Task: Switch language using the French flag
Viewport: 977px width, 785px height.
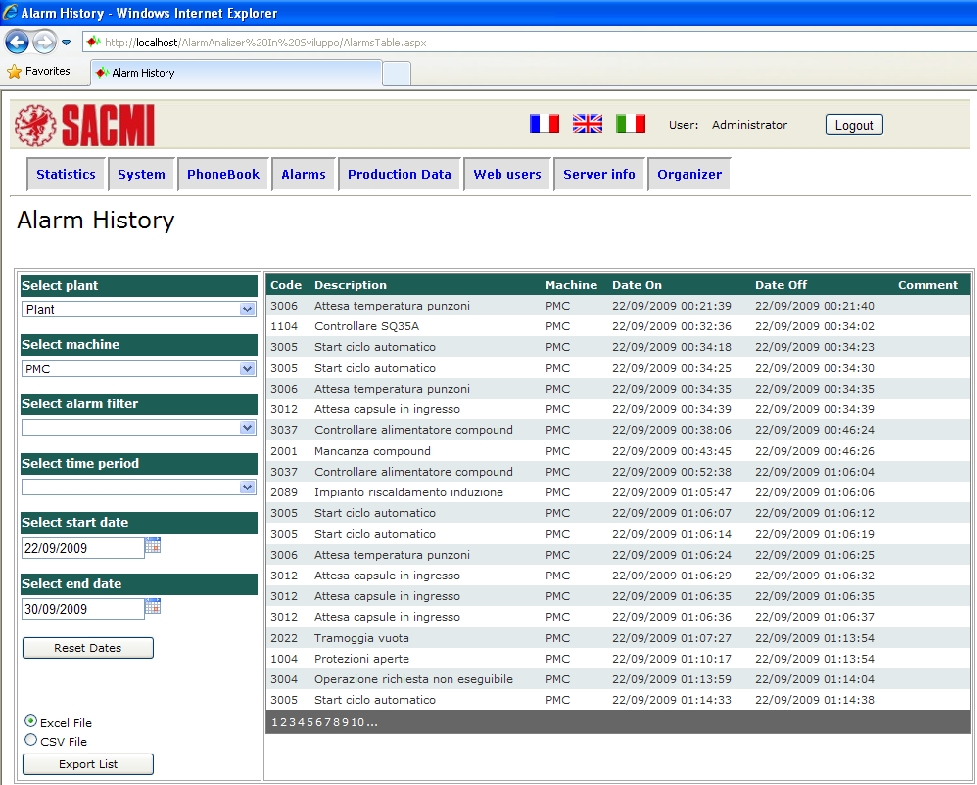Action: pyautogui.click(x=544, y=123)
